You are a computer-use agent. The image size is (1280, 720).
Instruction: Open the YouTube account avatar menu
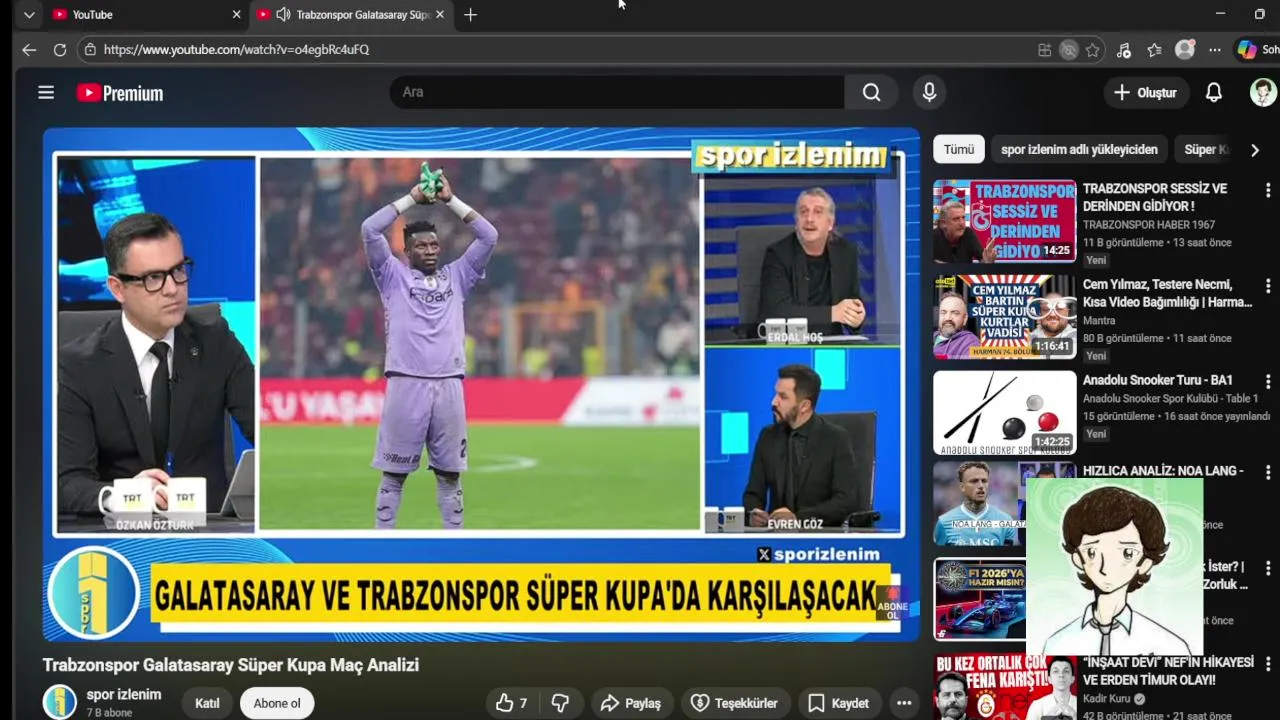click(x=1263, y=92)
